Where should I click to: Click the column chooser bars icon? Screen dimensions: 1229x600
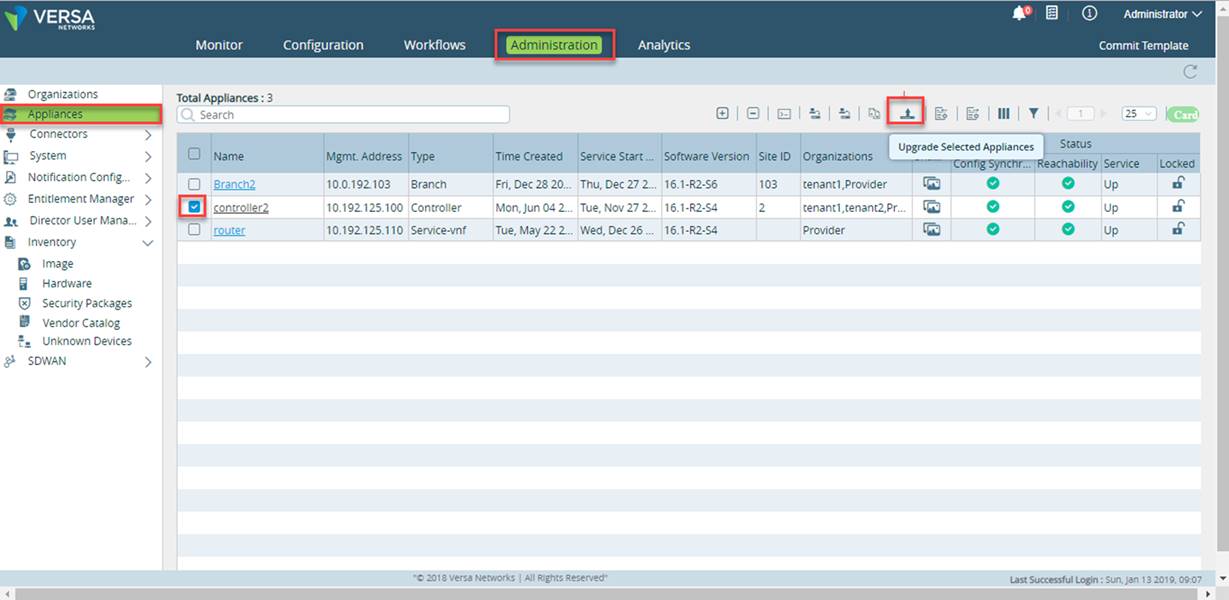(1004, 114)
